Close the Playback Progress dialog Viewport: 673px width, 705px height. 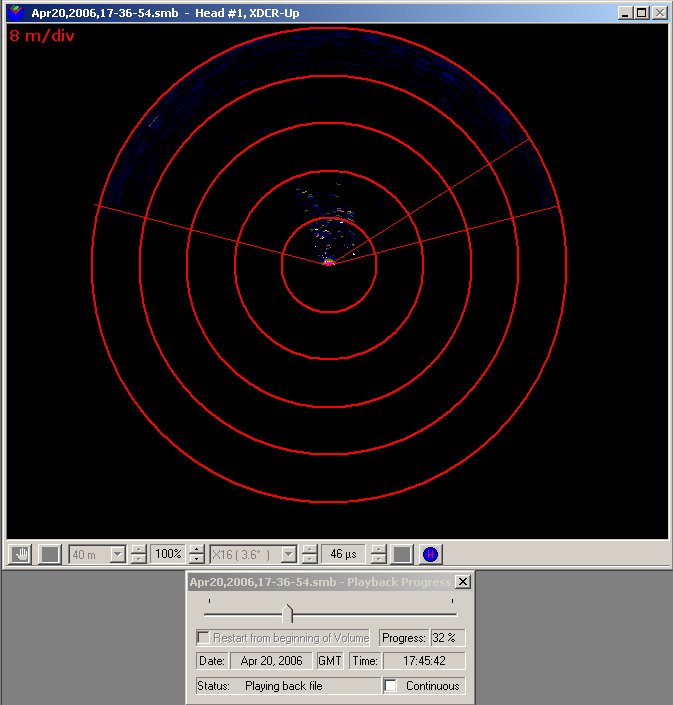pyautogui.click(x=463, y=582)
